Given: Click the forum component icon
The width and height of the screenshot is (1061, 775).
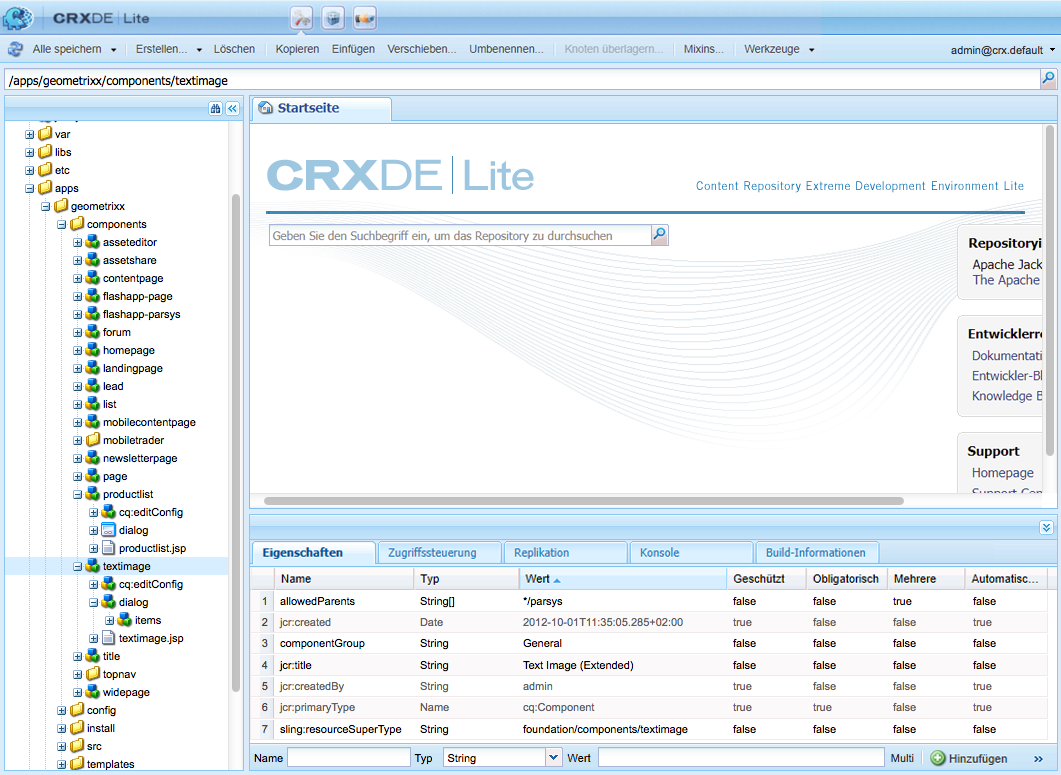Looking at the screenshot, I should [93, 332].
